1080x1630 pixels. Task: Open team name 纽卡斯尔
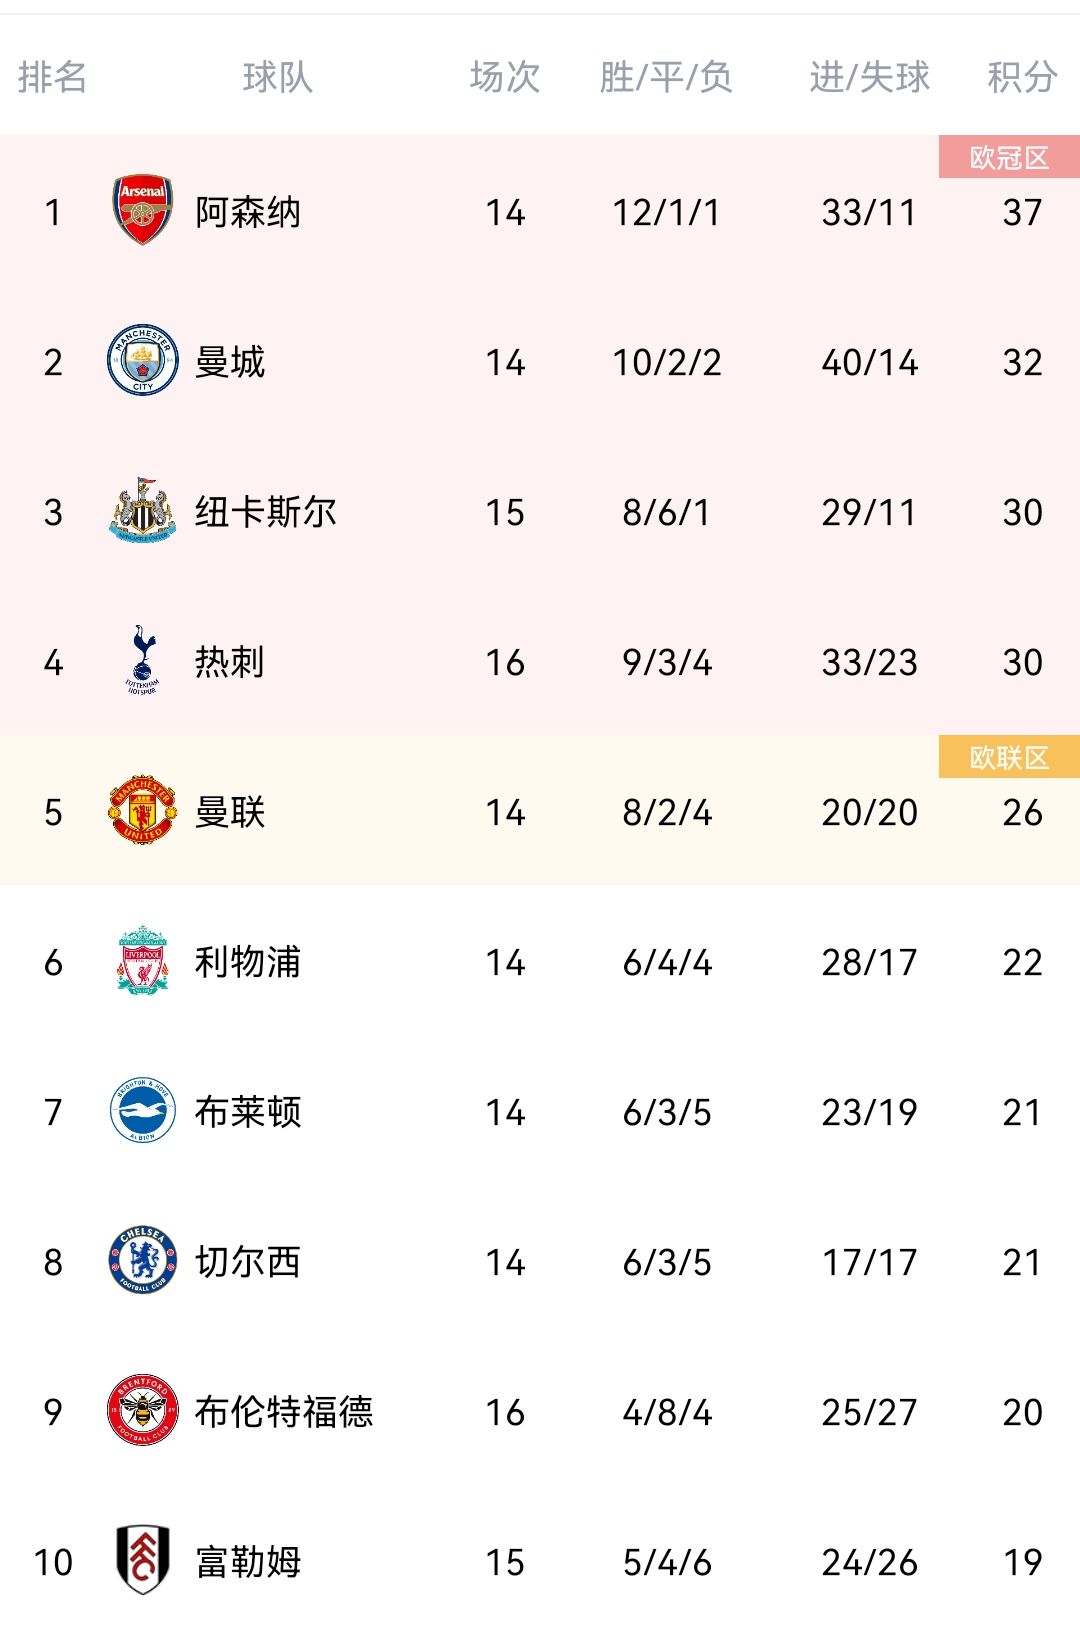coord(266,512)
